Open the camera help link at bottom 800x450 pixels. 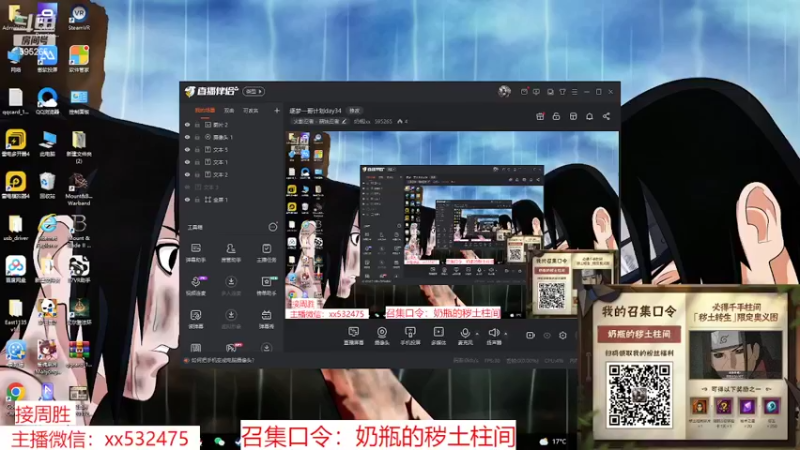click(x=220, y=360)
